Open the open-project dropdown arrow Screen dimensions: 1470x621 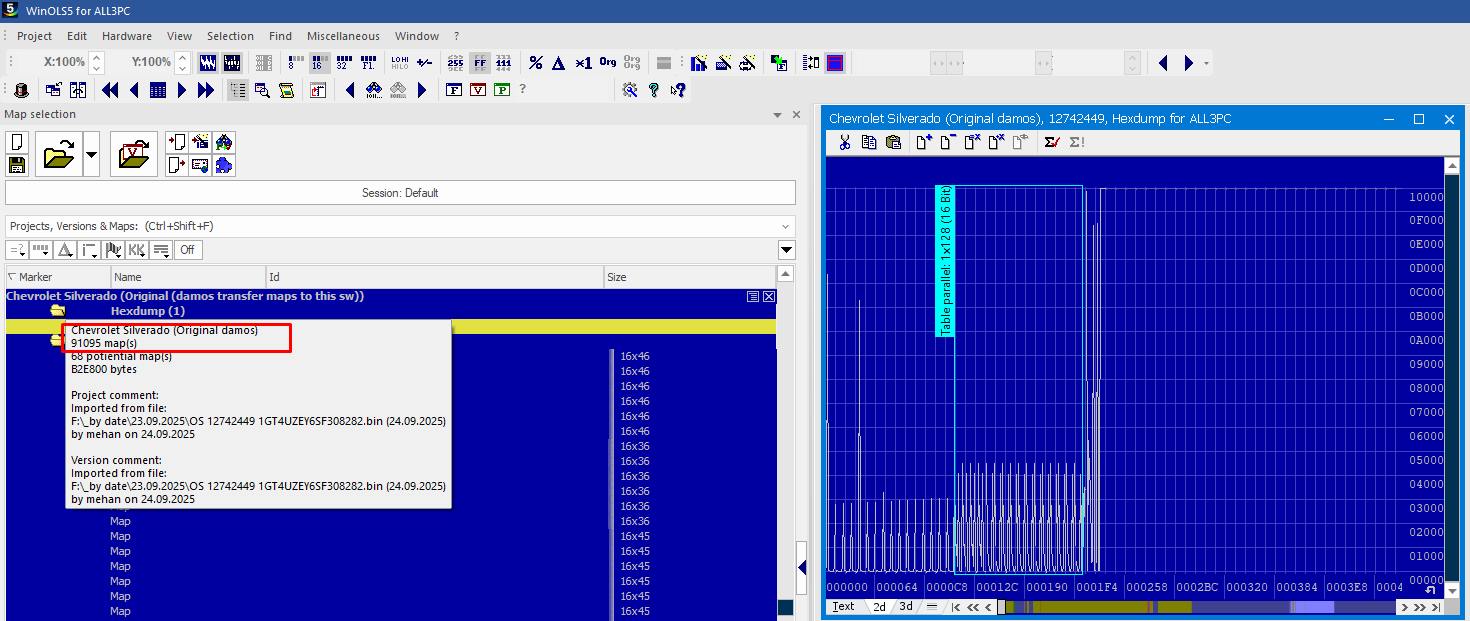click(92, 155)
